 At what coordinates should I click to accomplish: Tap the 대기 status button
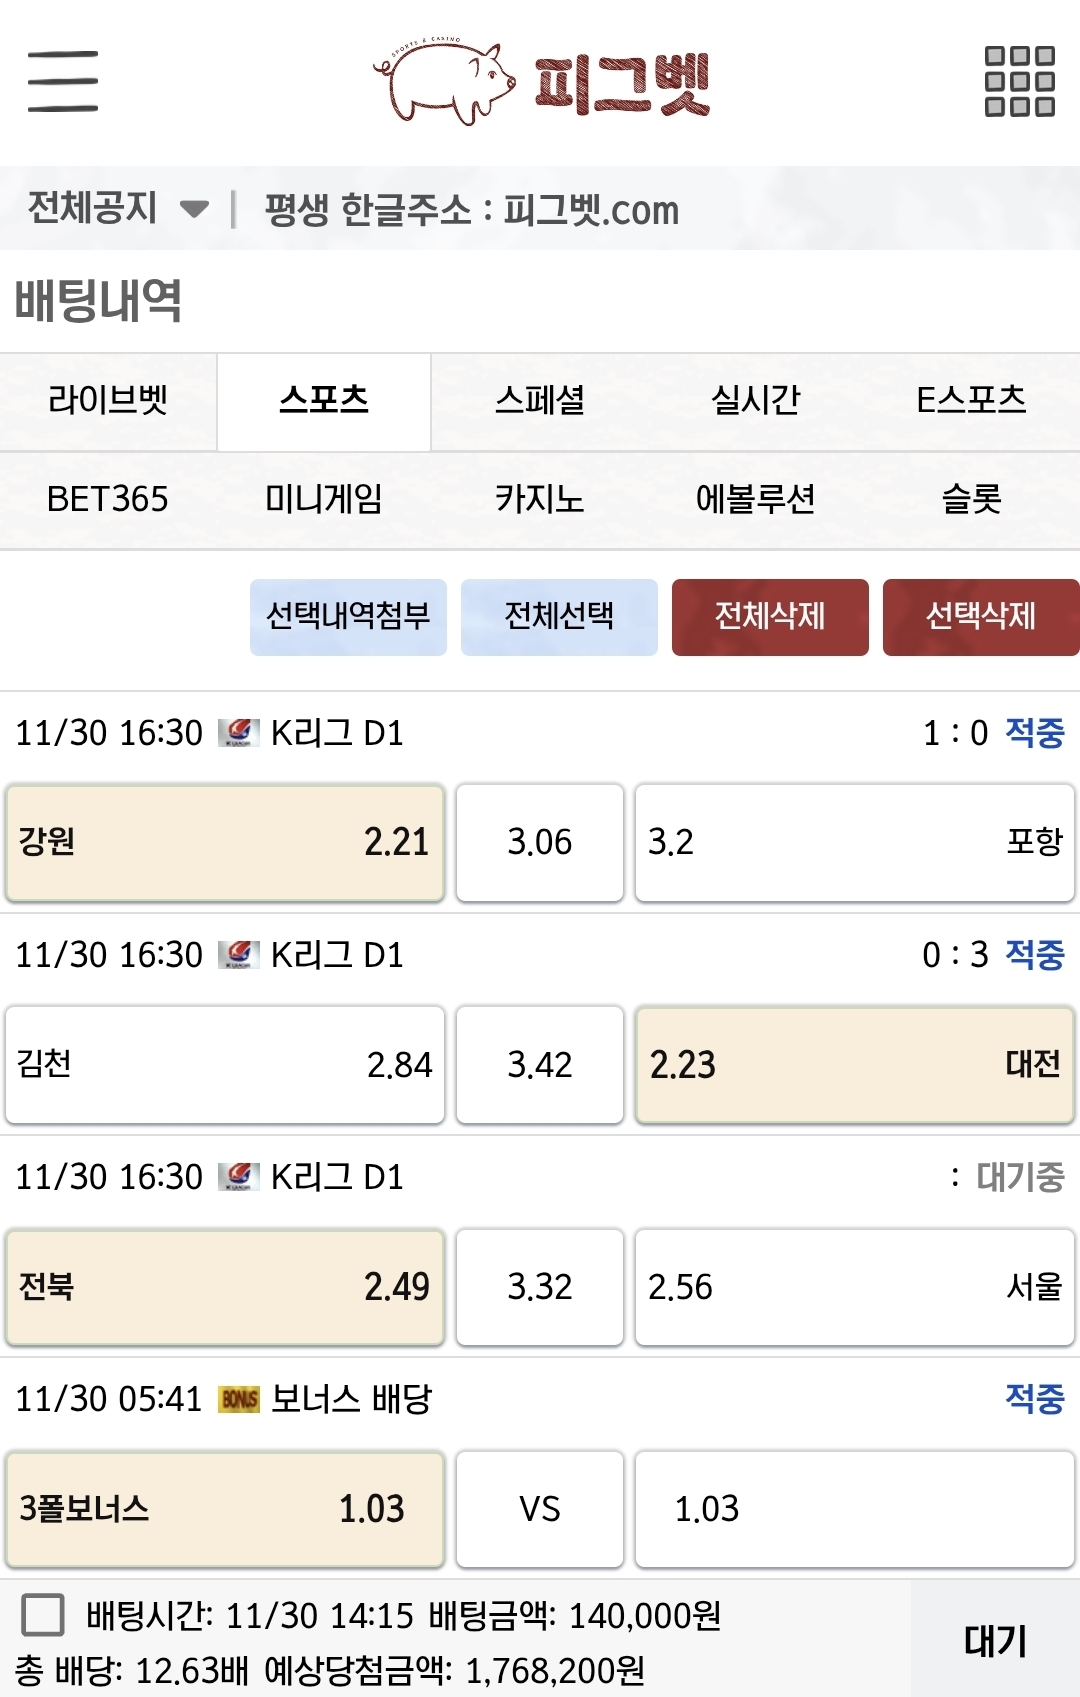coord(995,1641)
